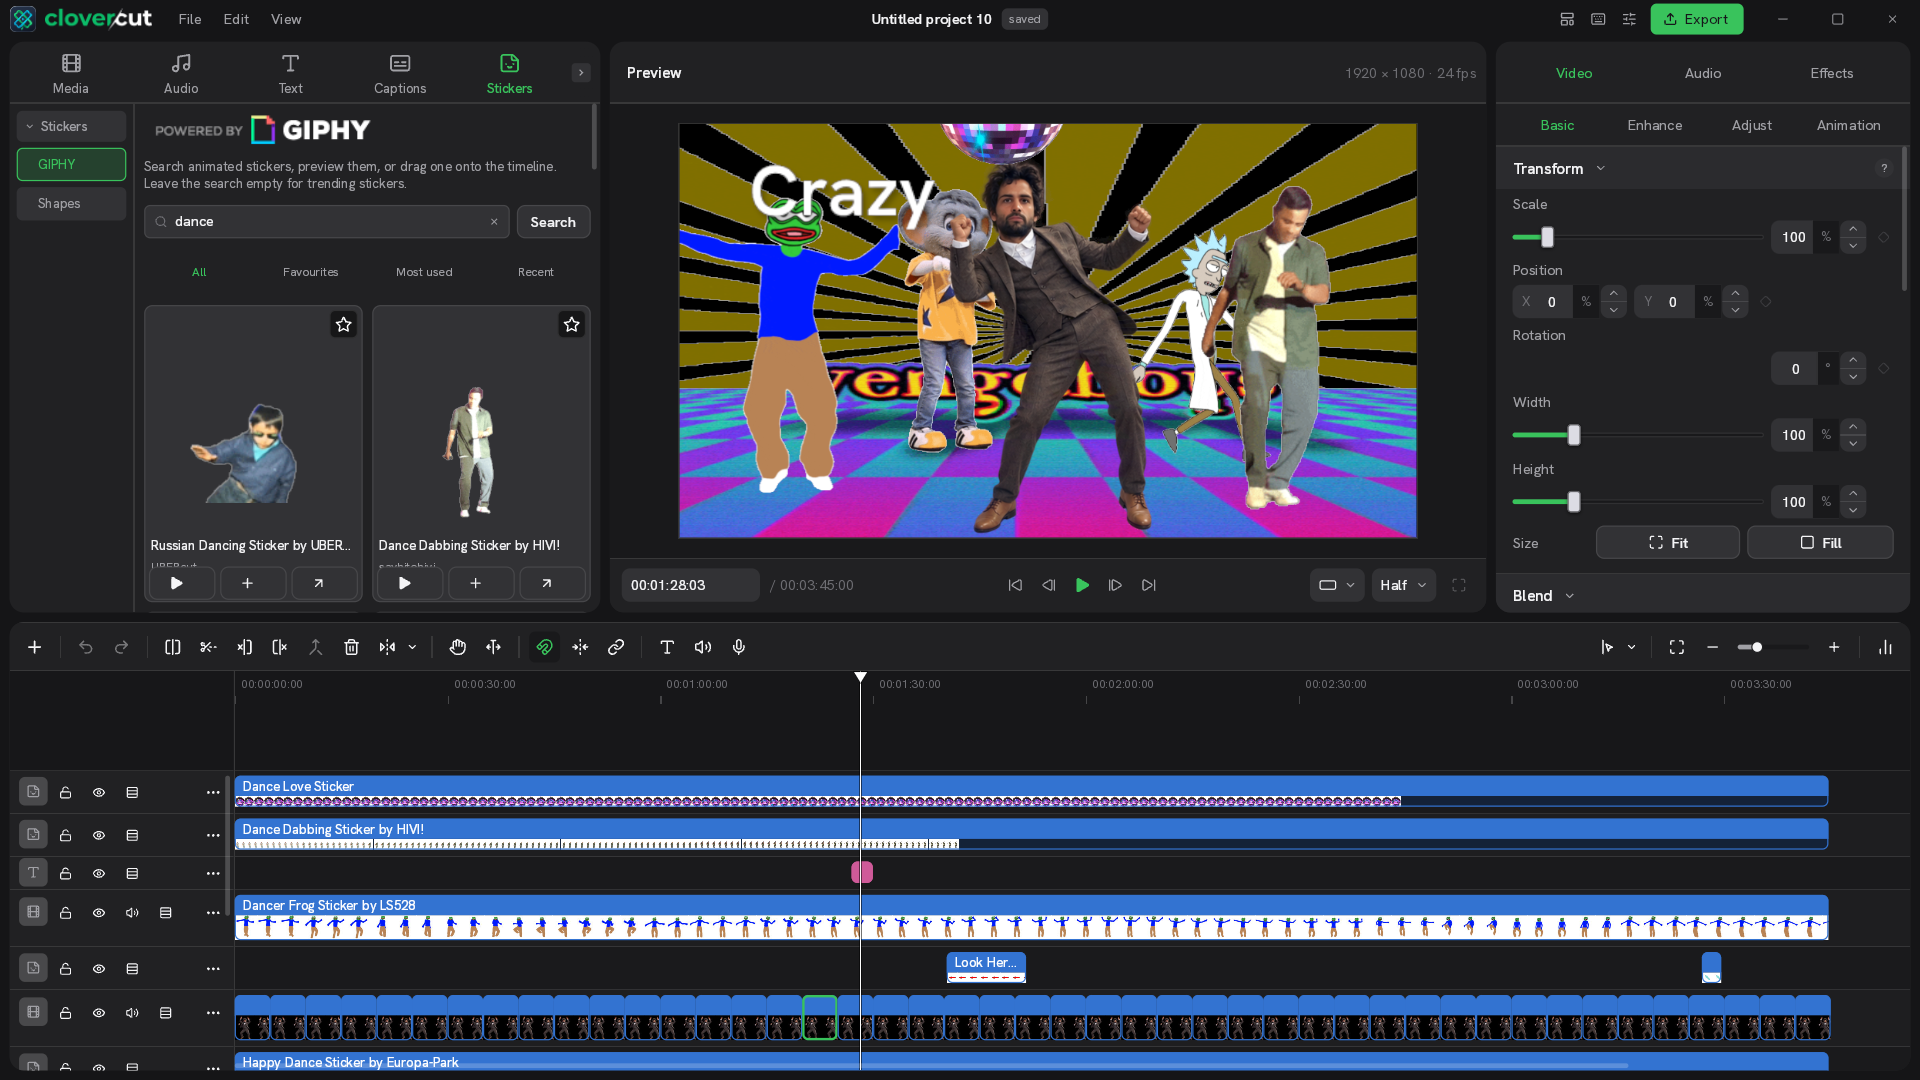1920x1080 pixels.
Task: Click the split clip icon
Action: pos(172,647)
